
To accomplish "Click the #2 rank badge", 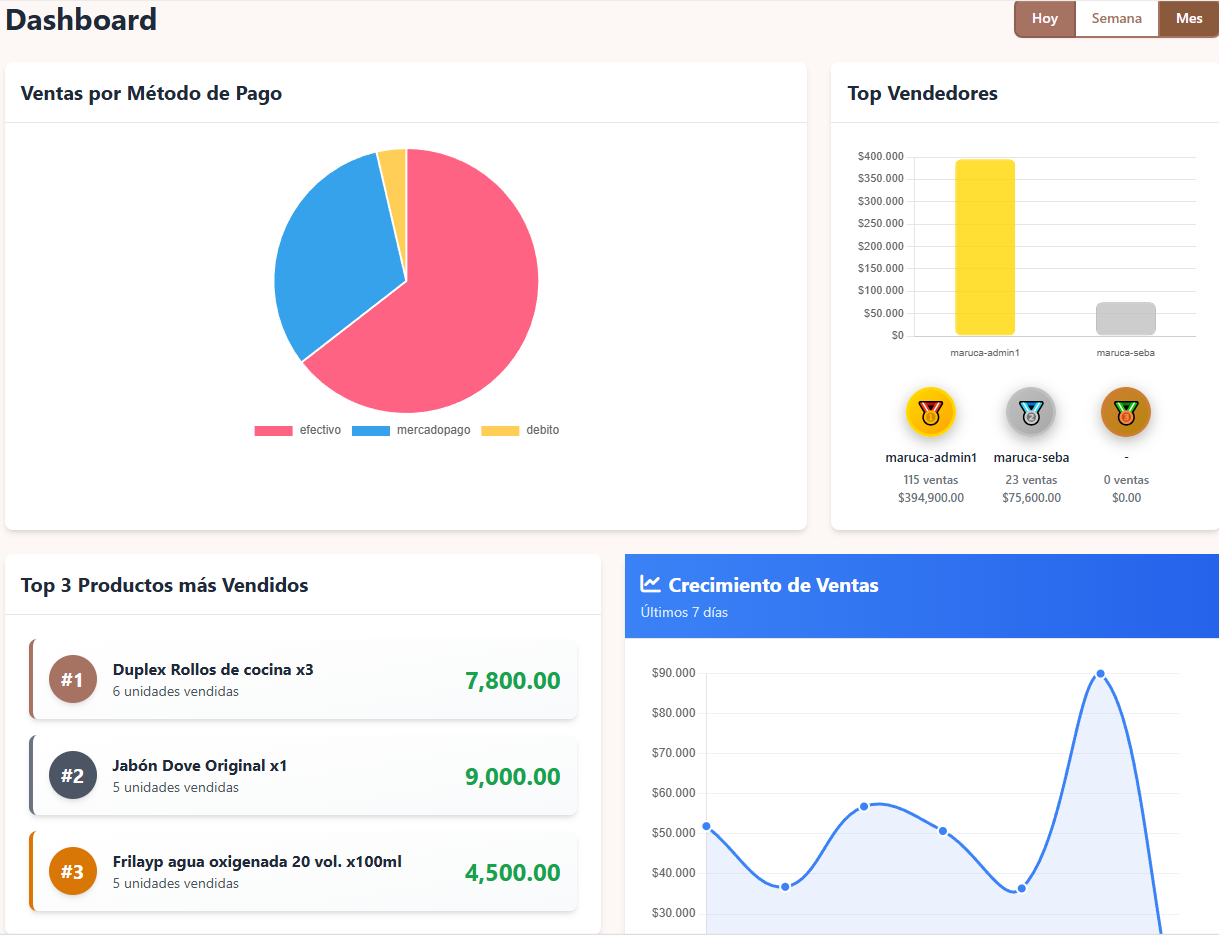I will (73, 776).
